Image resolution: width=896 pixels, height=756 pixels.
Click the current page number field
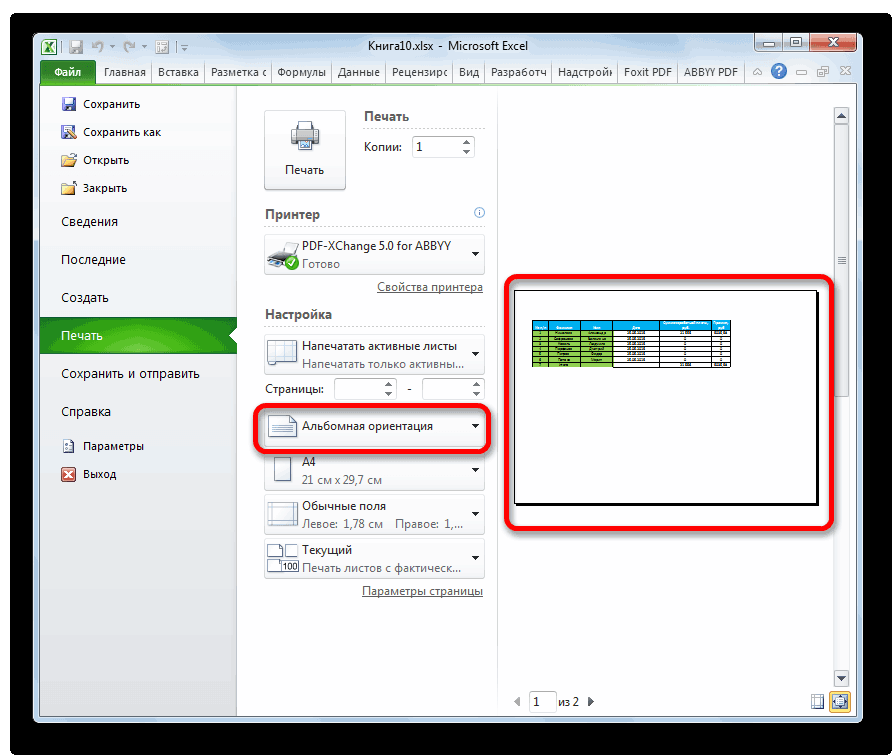542,702
